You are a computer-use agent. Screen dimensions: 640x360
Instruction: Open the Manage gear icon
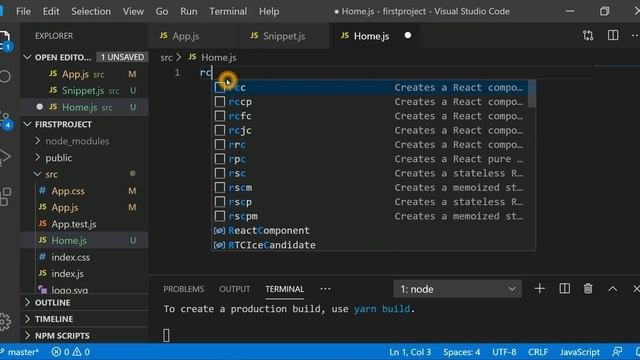pyautogui.click(x=5, y=322)
